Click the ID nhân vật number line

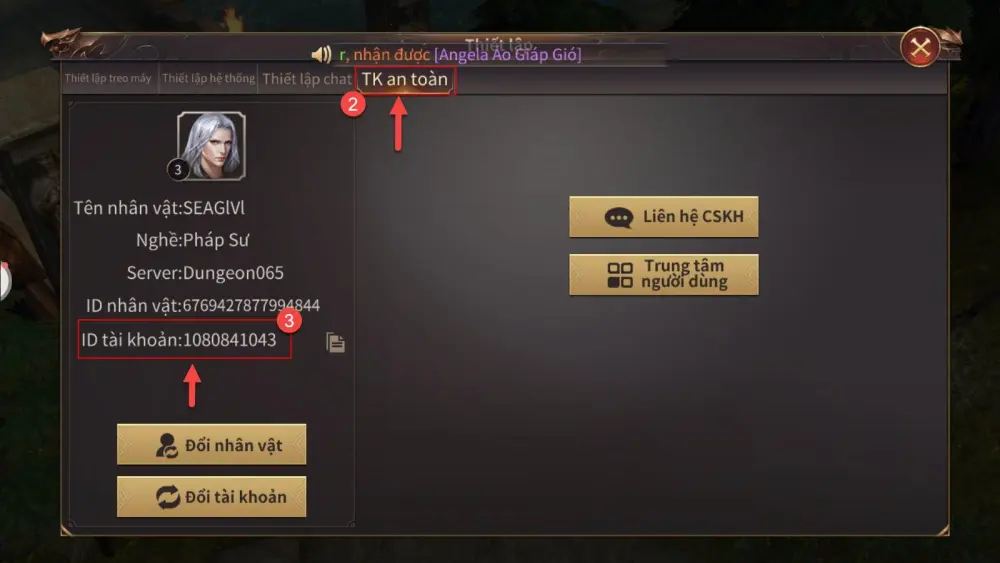coord(203,305)
